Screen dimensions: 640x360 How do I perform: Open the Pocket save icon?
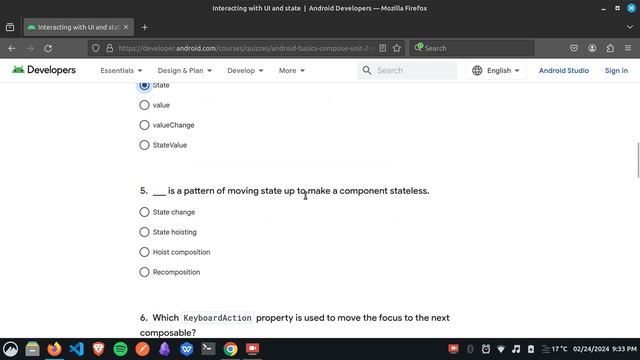click(574, 48)
